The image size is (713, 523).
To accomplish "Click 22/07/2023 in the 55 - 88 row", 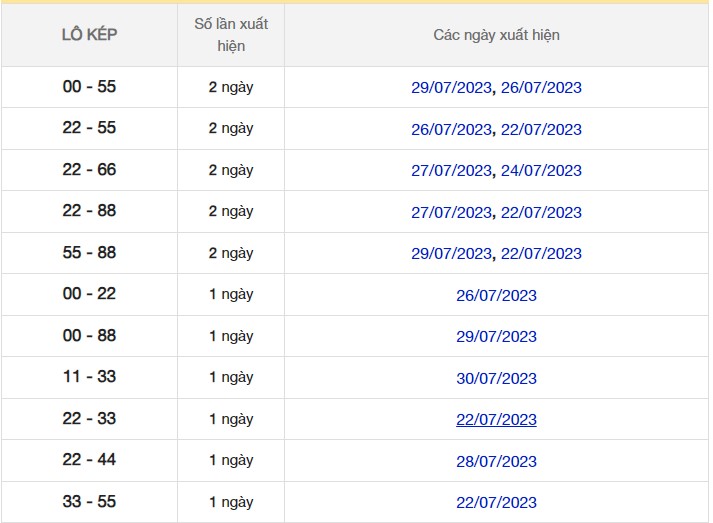I will tap(541, 253).
